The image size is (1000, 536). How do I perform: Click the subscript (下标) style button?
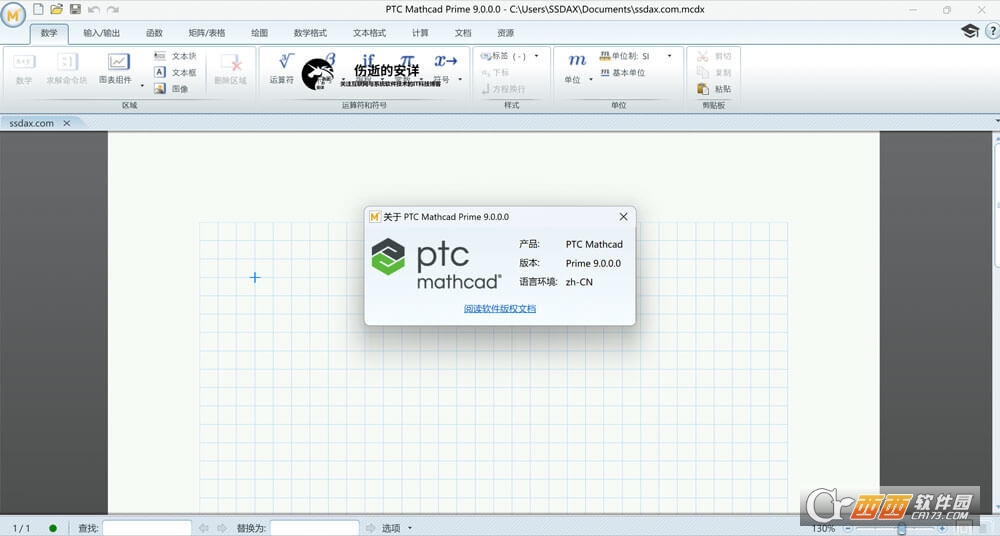click(x=495, y=73)
